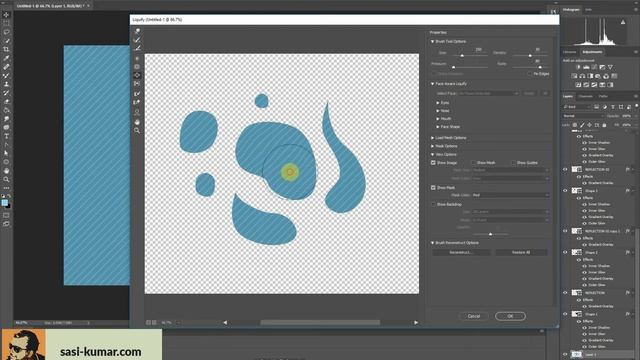Switch to the Channels tab
This screenshot has height=360, width=640.
pyautogui.click(x=585, y=96)
